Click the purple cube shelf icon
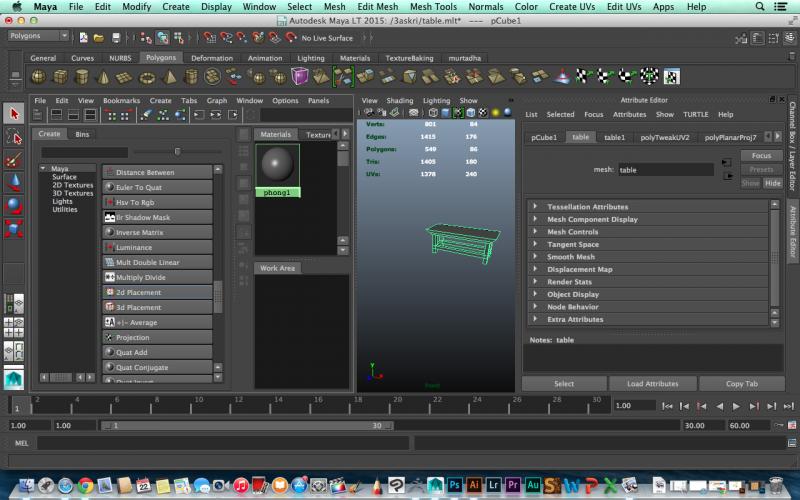This screenshot has width=800, height=500. tap(299, 77)
